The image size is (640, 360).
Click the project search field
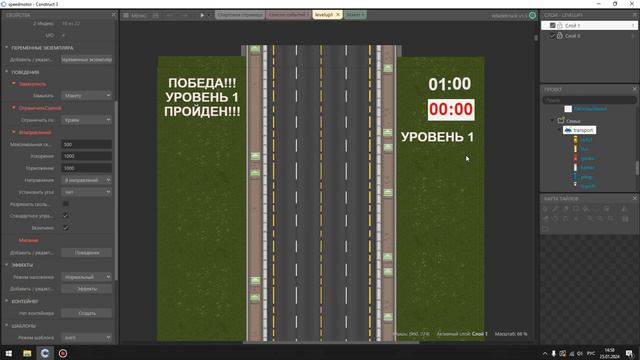(589, 100)
